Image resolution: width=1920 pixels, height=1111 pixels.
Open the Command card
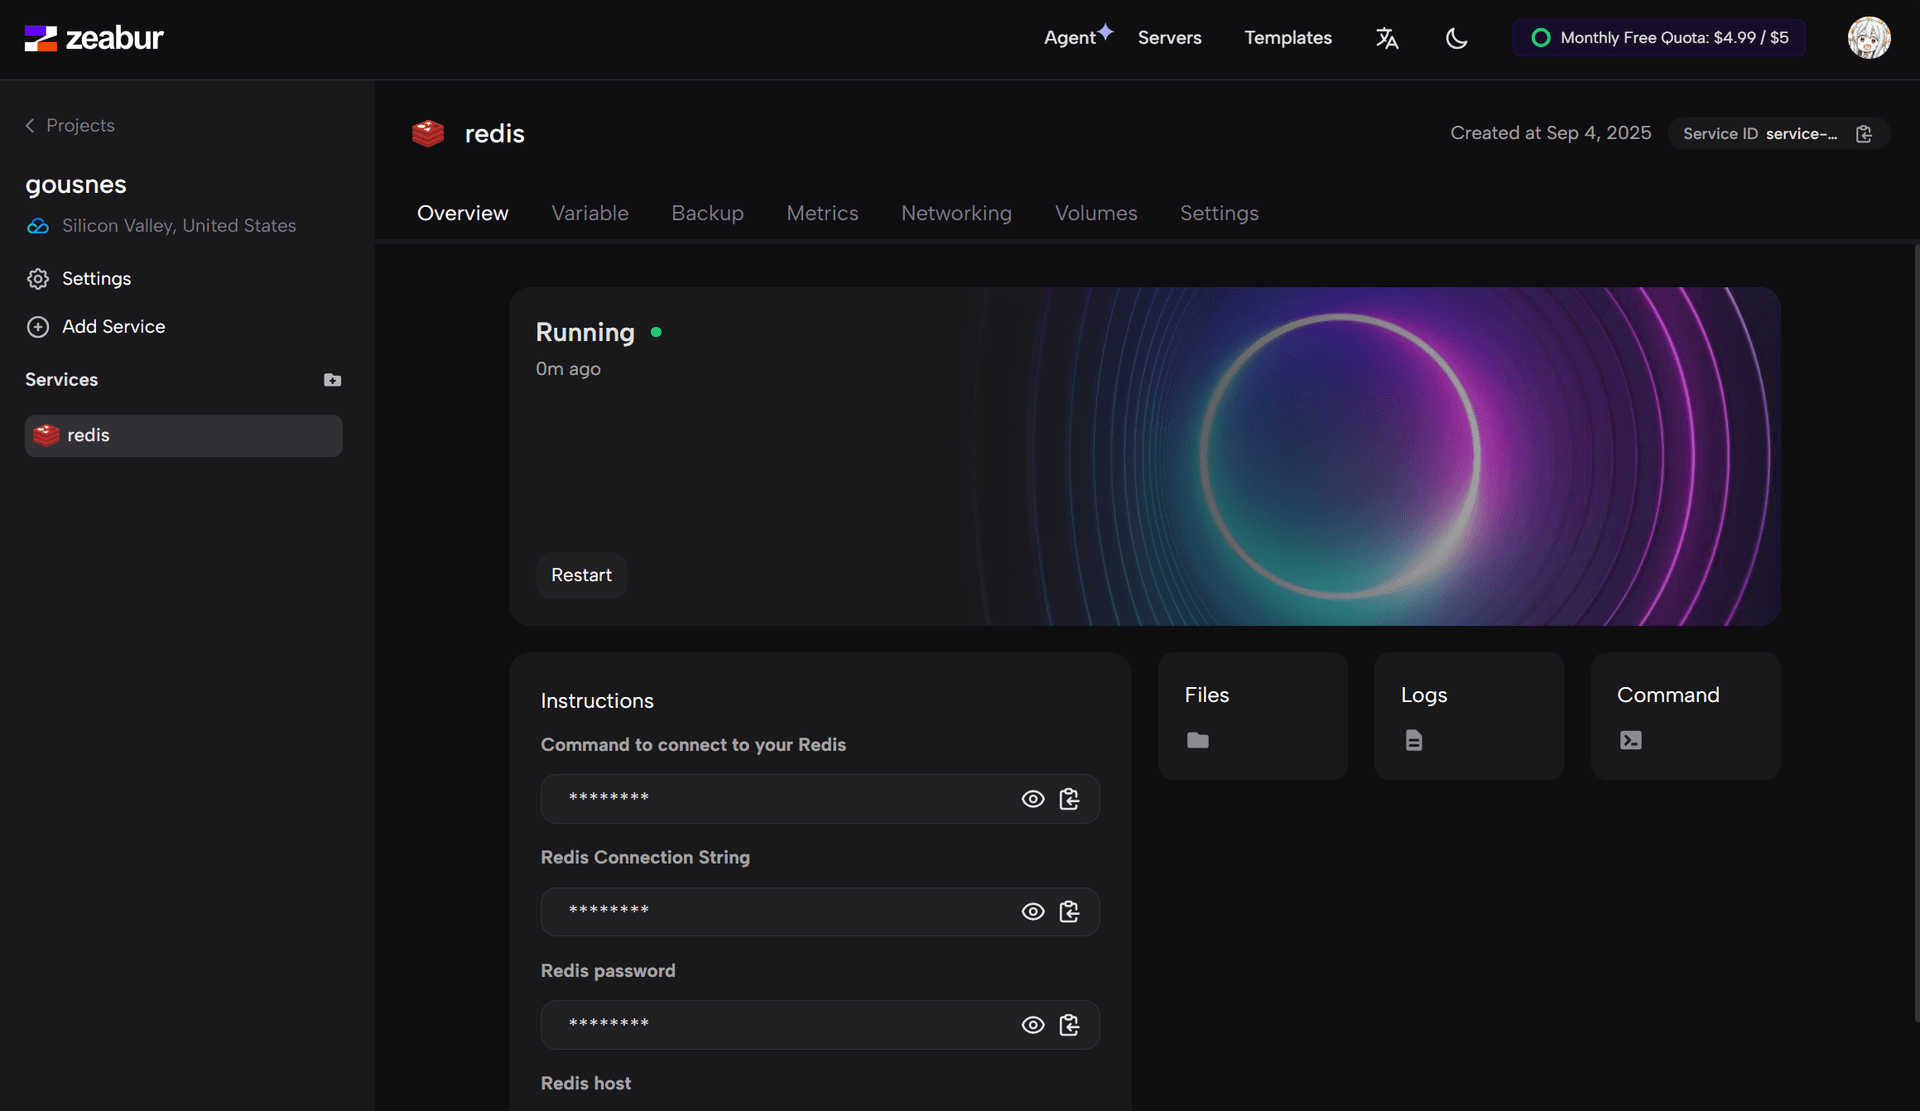(1685, 716)
